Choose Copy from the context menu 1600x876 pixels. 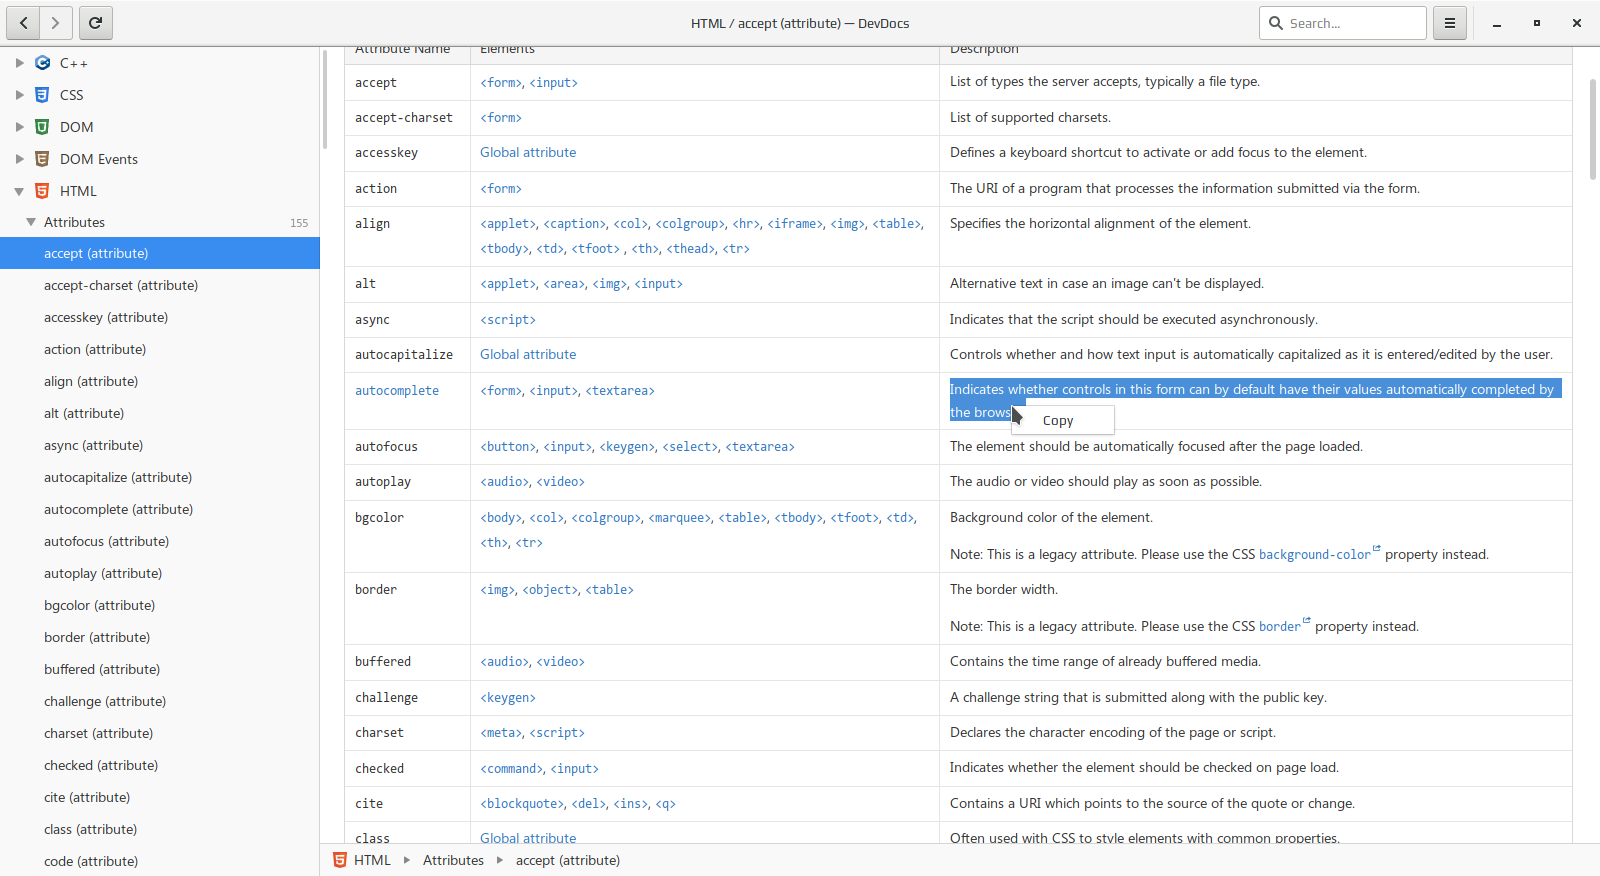pos(1063,421)
